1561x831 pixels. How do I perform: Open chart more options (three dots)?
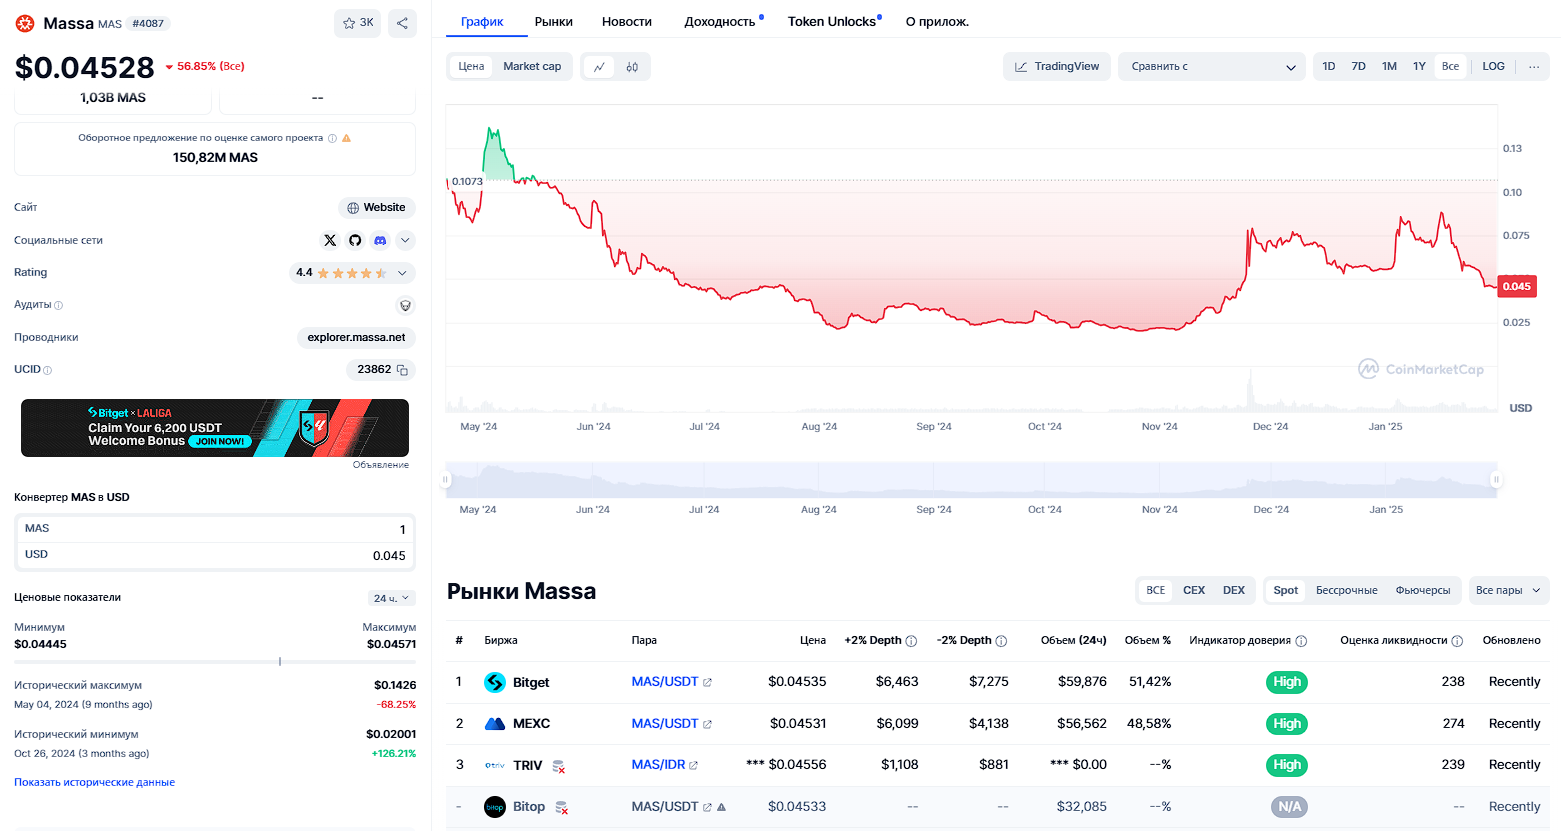pos(1534,67)
